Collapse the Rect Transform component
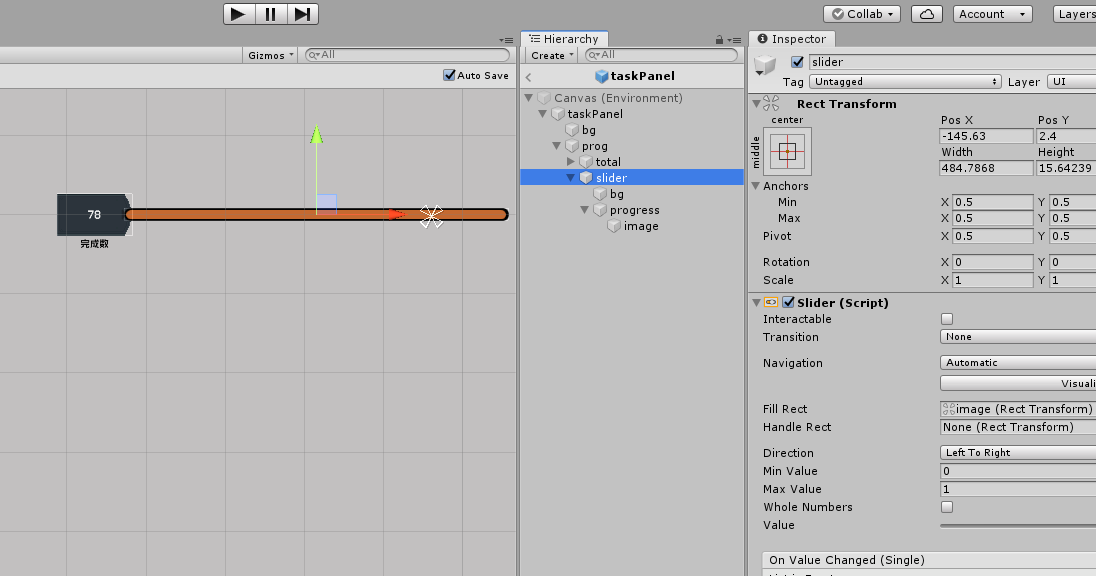This screenshot has width=1096, height=576. (756, 103)
